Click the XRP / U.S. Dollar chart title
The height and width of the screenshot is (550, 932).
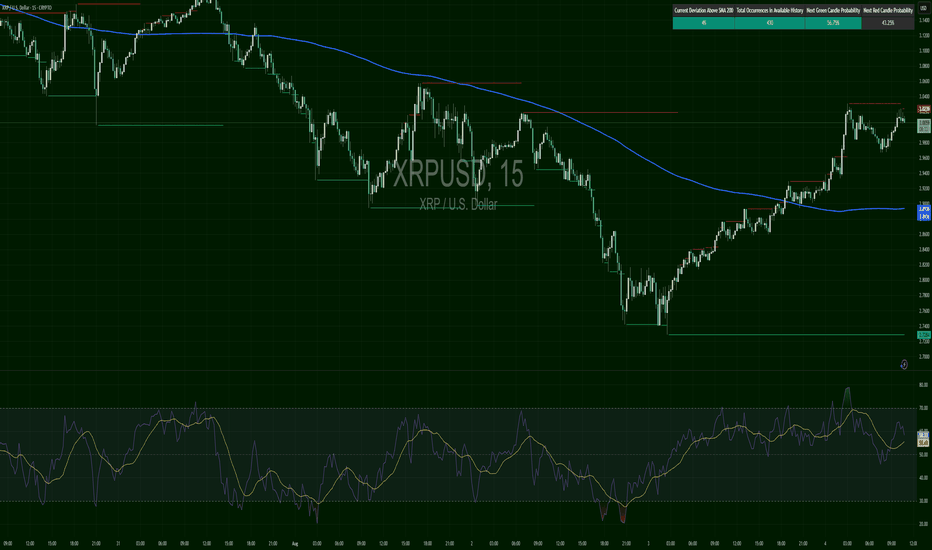(27, 8)
